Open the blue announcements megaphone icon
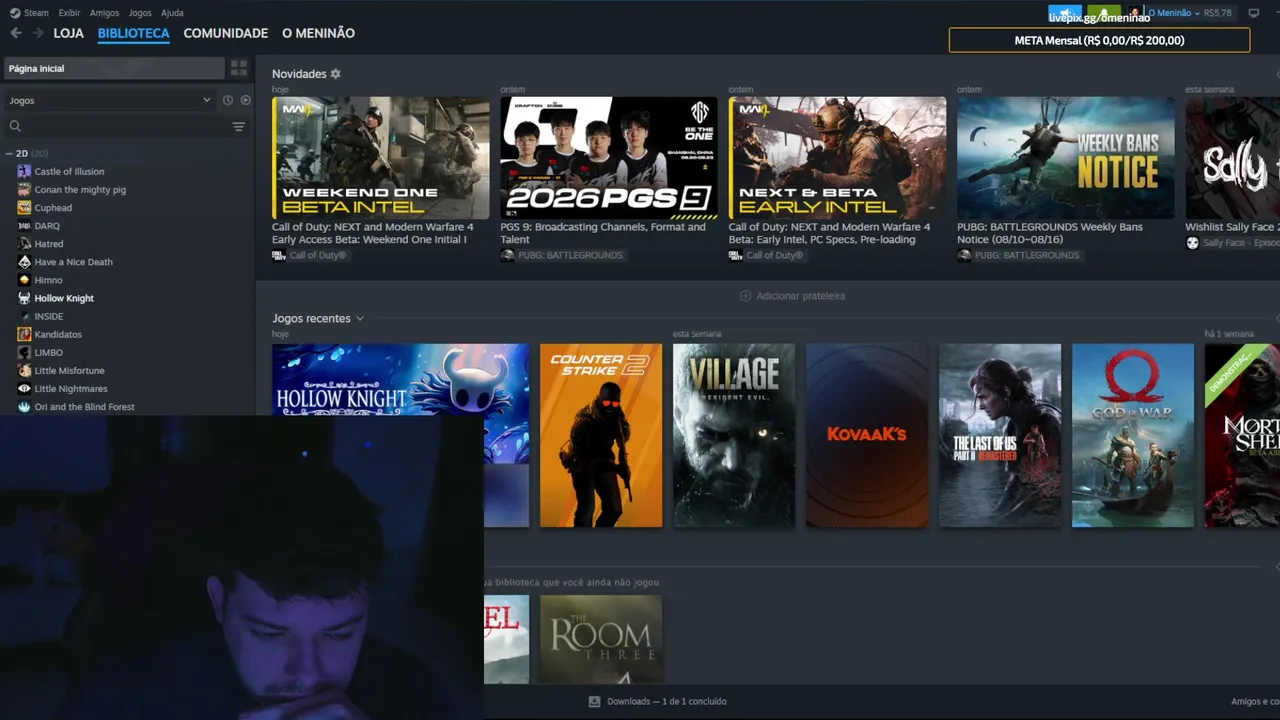The image size is (1280, 720). [1065, 13]
